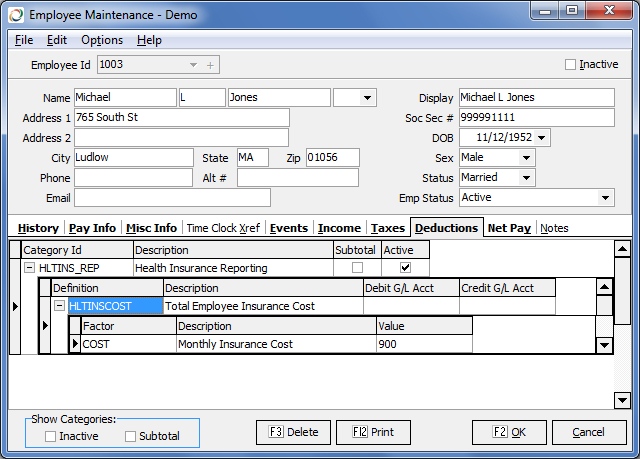Open the Options menu

pos(102,40)
